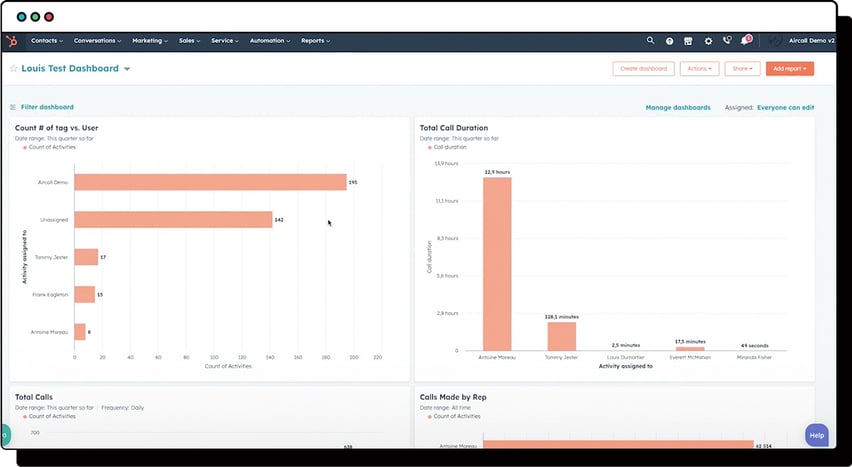
Task: Click the filter icon beside Filter dashboard
Action: click(13, 107)
